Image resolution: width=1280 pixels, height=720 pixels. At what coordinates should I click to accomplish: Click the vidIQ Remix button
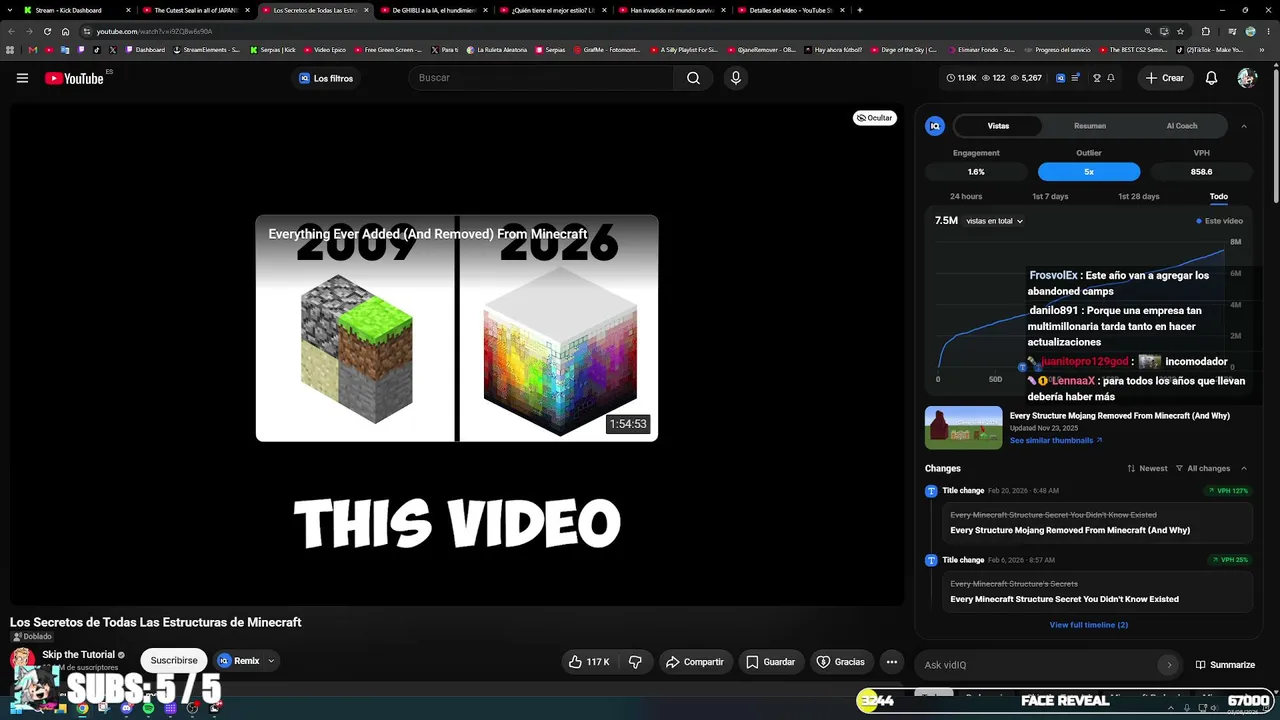coord(239,661)
